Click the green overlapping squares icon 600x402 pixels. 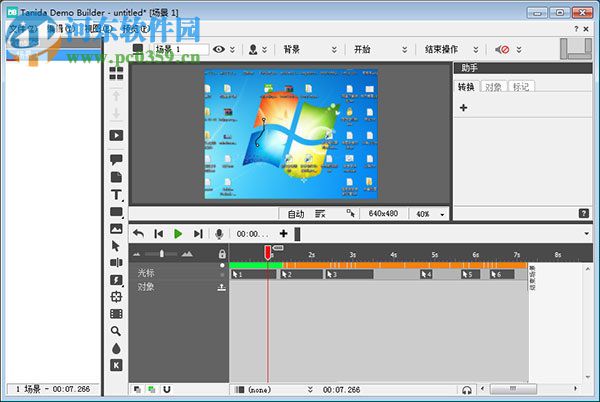(x=152, y=390)
